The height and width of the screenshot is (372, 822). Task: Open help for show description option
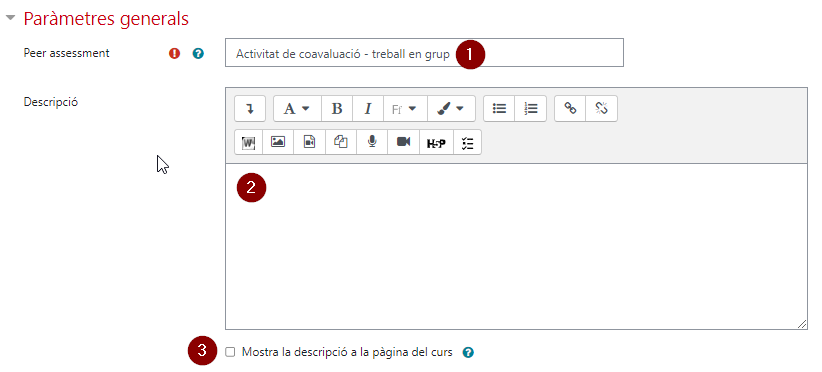pos(468,352)
